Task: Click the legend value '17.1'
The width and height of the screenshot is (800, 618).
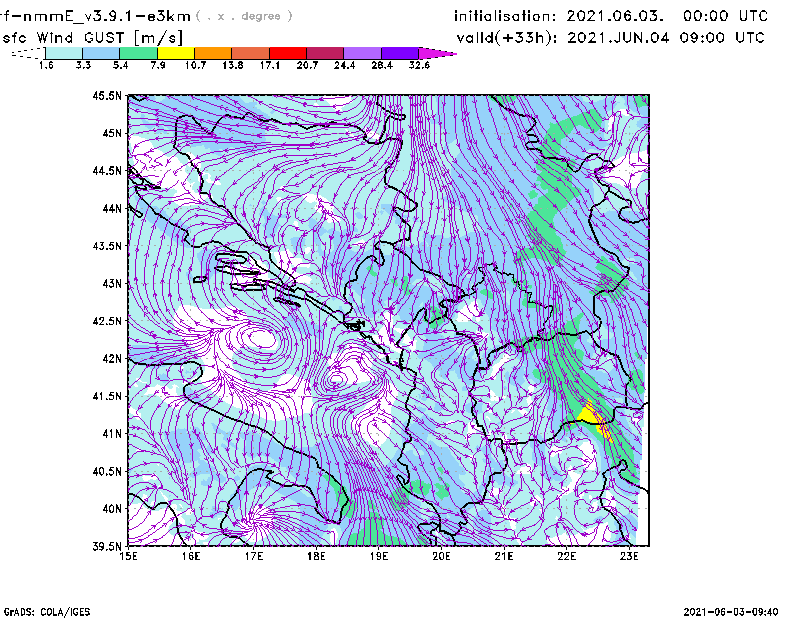Action: click(x=269, y=65)
